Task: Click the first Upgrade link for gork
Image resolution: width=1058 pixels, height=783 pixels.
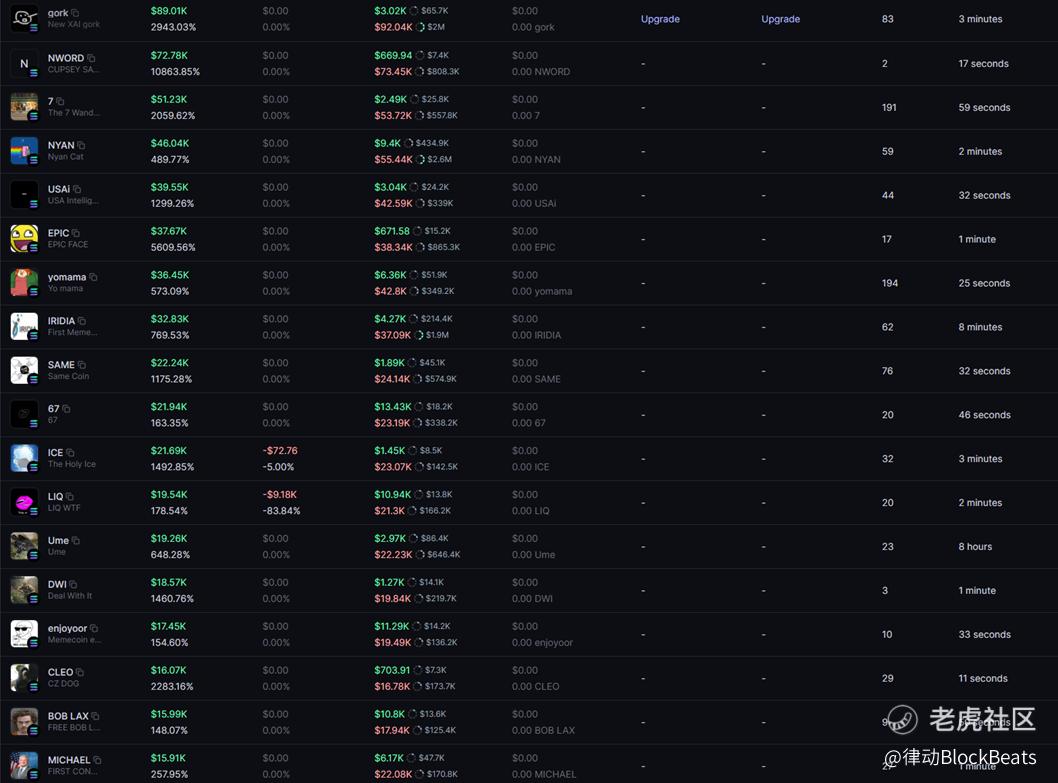Action: click(660, 19)
